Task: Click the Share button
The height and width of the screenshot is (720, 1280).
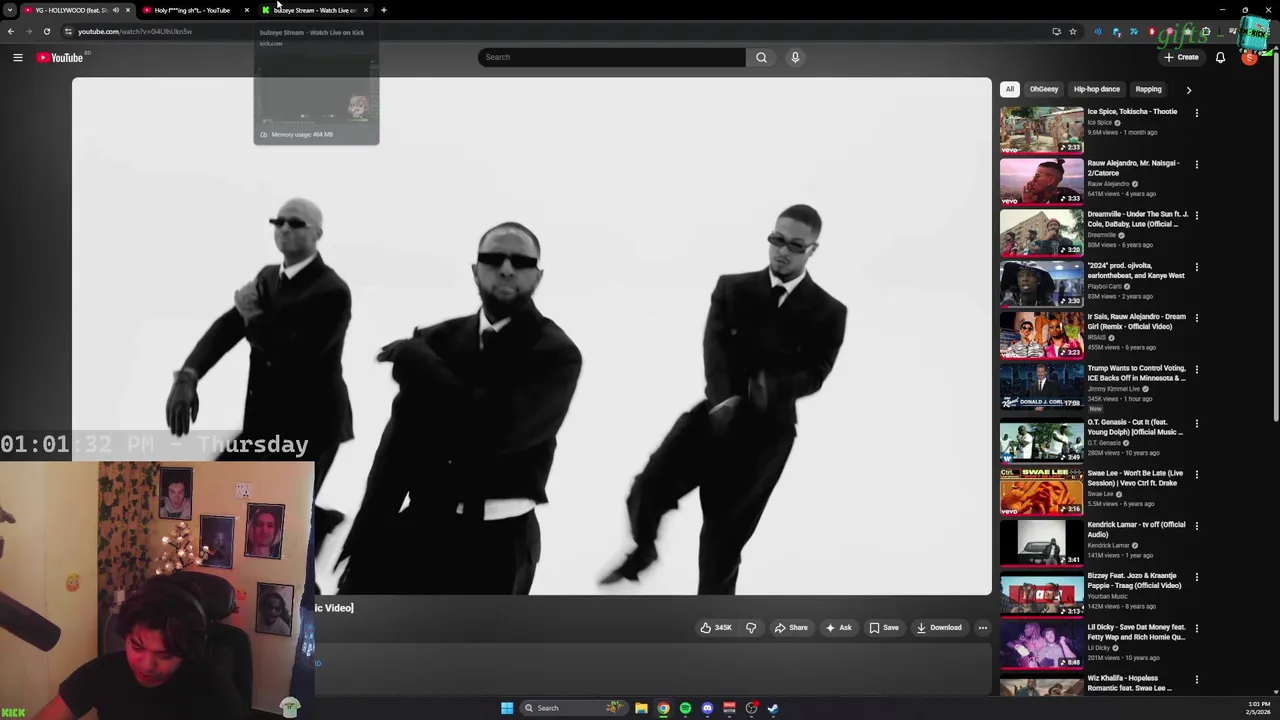Action: click(x=790, y=628)
